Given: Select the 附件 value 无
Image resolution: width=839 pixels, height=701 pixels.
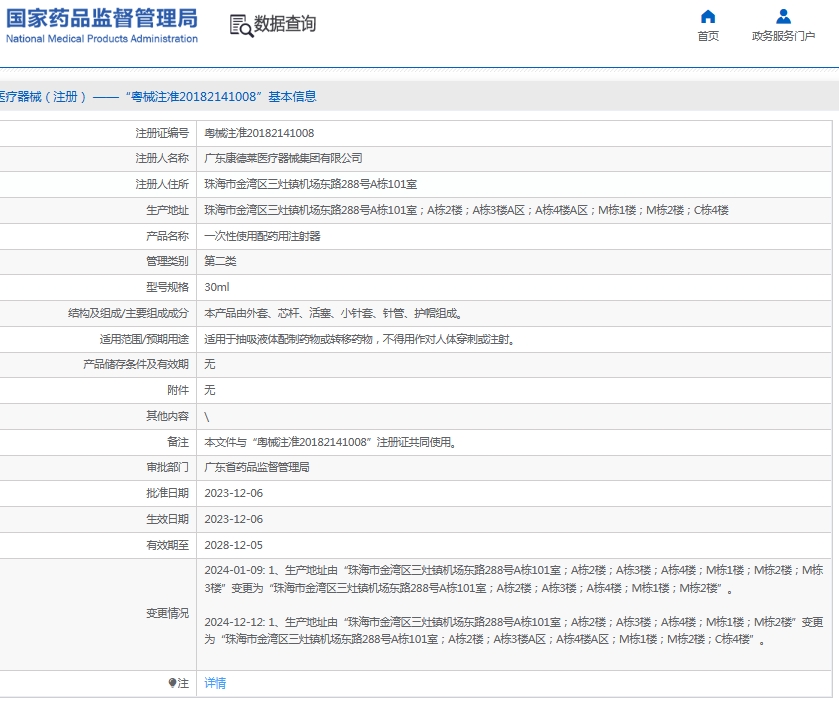Looking at the screenshot, I should click(x=210, y=390).
